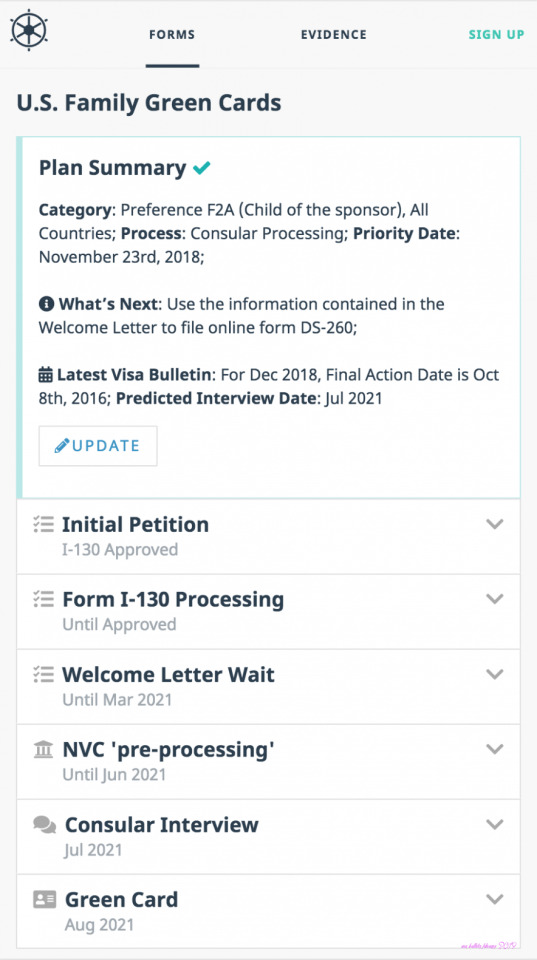This screenshot has width=537, height=960.
Task: Click the chat bubbles icon beside Consular Interview
Action: [x=45, y=825]
